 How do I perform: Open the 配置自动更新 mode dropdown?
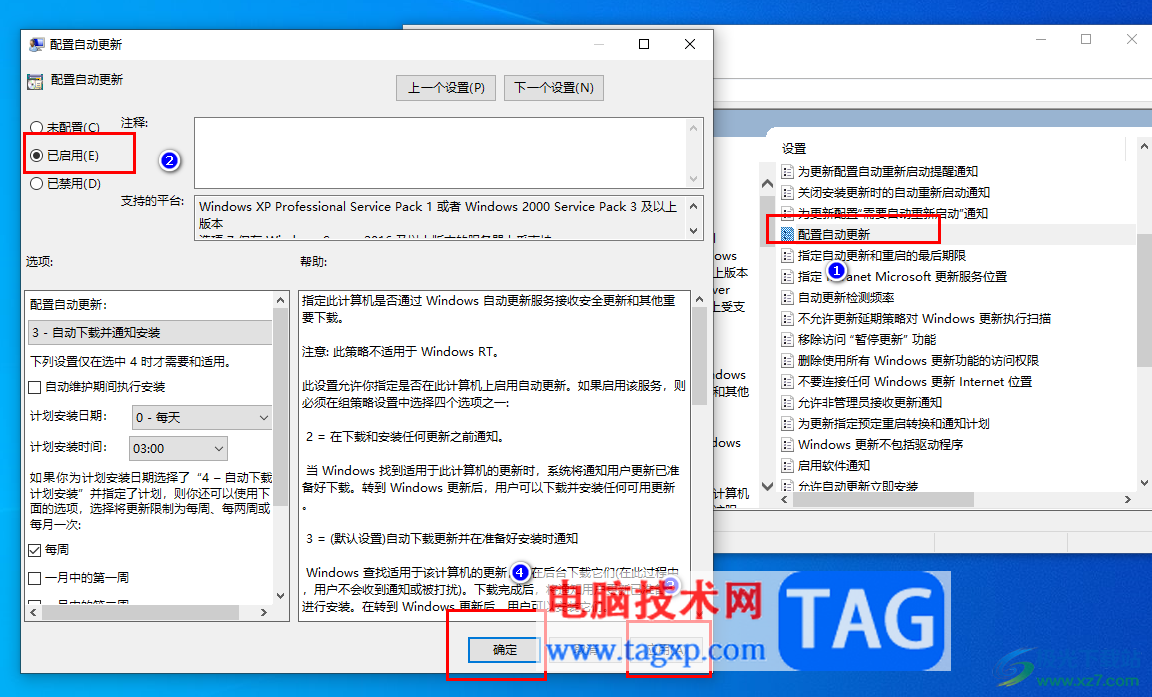(x=150, y=333)
